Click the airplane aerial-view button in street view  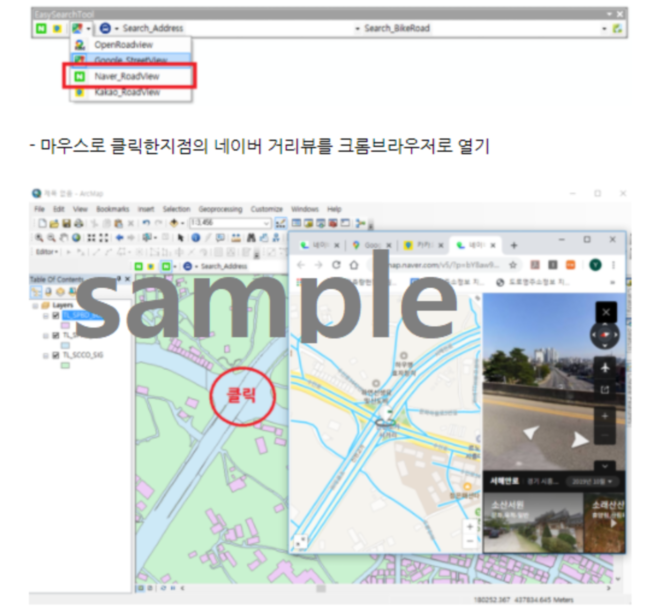coord(605,367)
